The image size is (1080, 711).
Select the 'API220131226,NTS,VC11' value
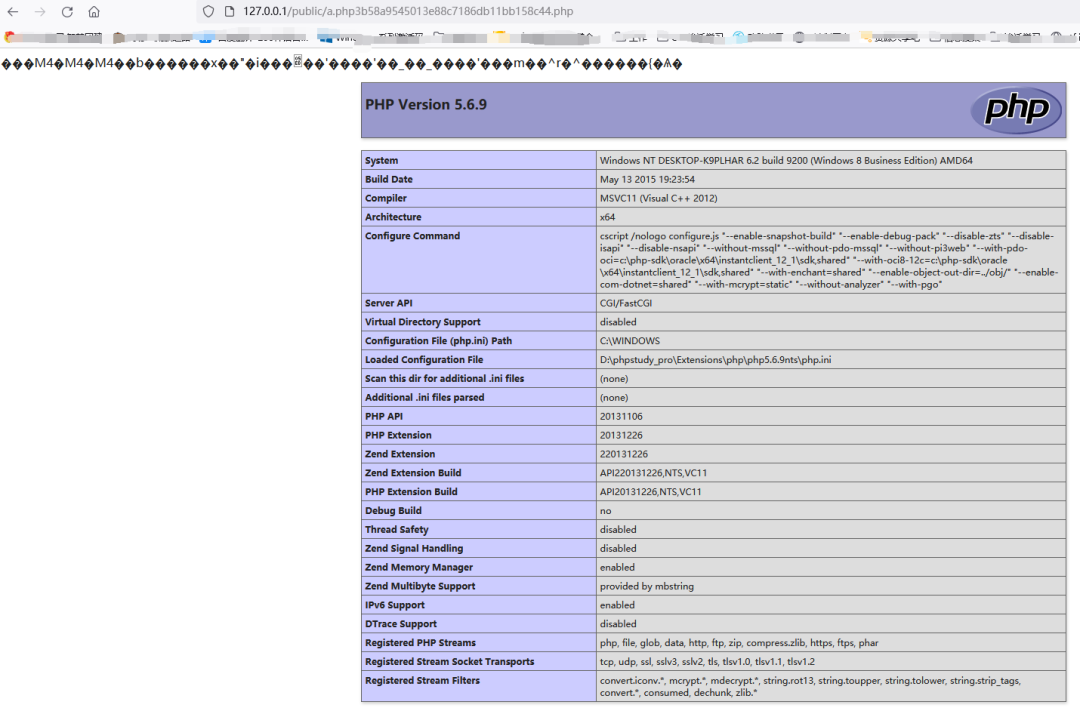tap(653, 473)
